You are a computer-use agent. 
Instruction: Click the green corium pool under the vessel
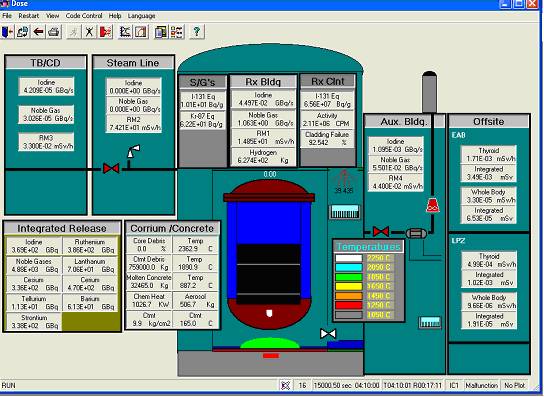coord(270,343)
